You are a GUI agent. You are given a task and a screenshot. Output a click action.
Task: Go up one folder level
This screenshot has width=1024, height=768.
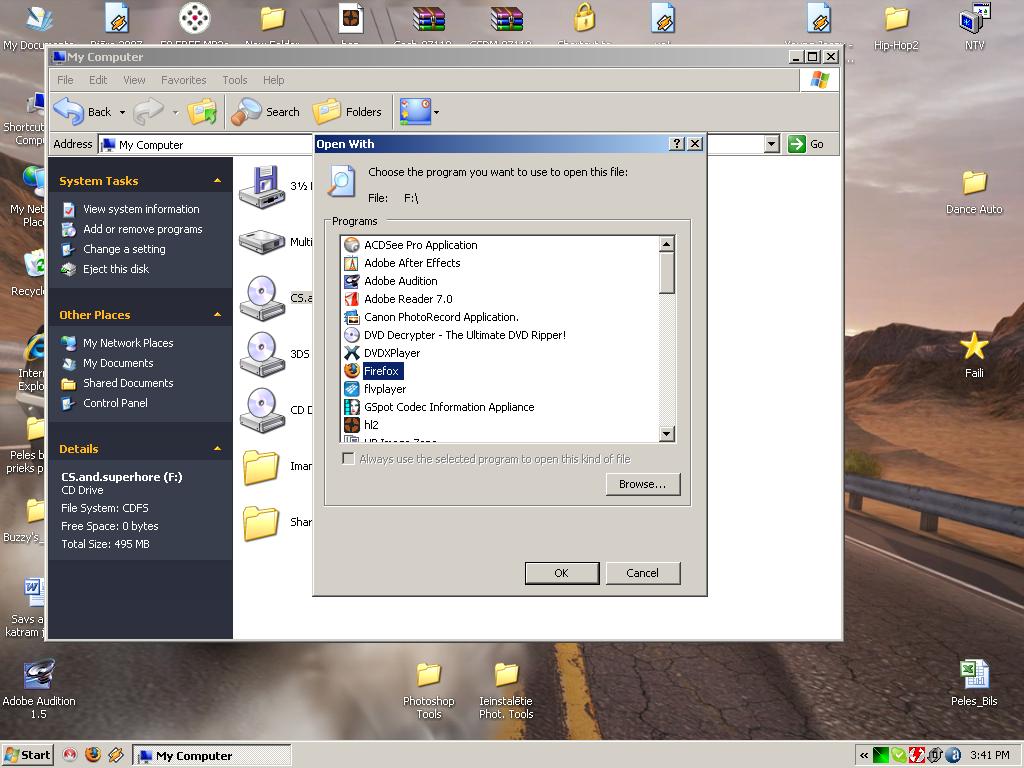202,112
